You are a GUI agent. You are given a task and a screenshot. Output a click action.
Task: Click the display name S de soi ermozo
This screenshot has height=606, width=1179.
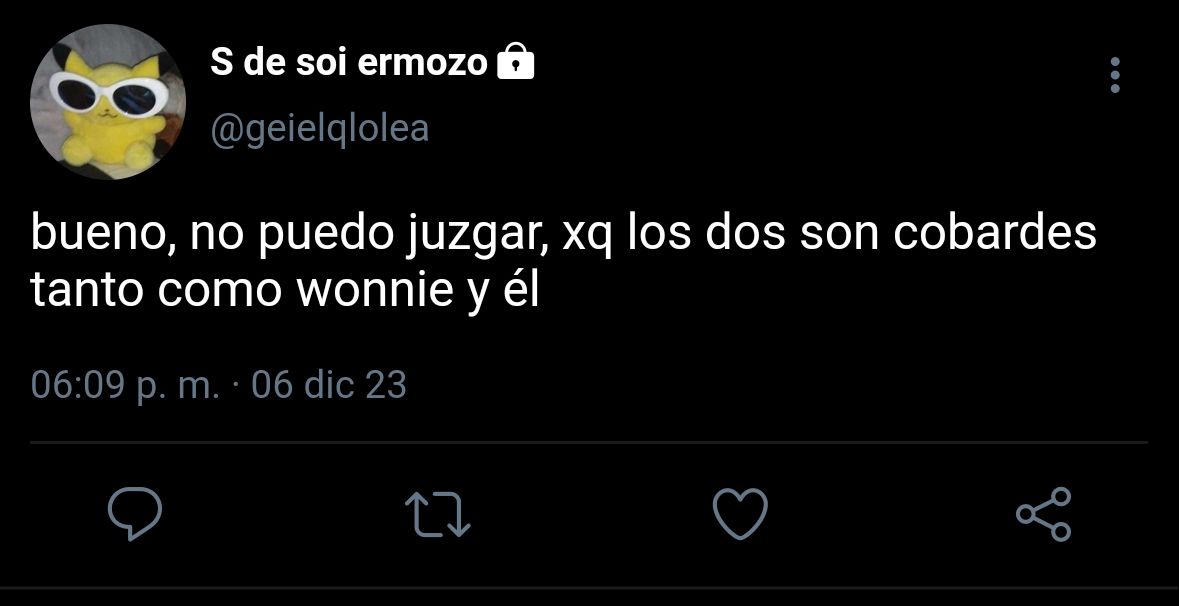click(x=349, y=62)
